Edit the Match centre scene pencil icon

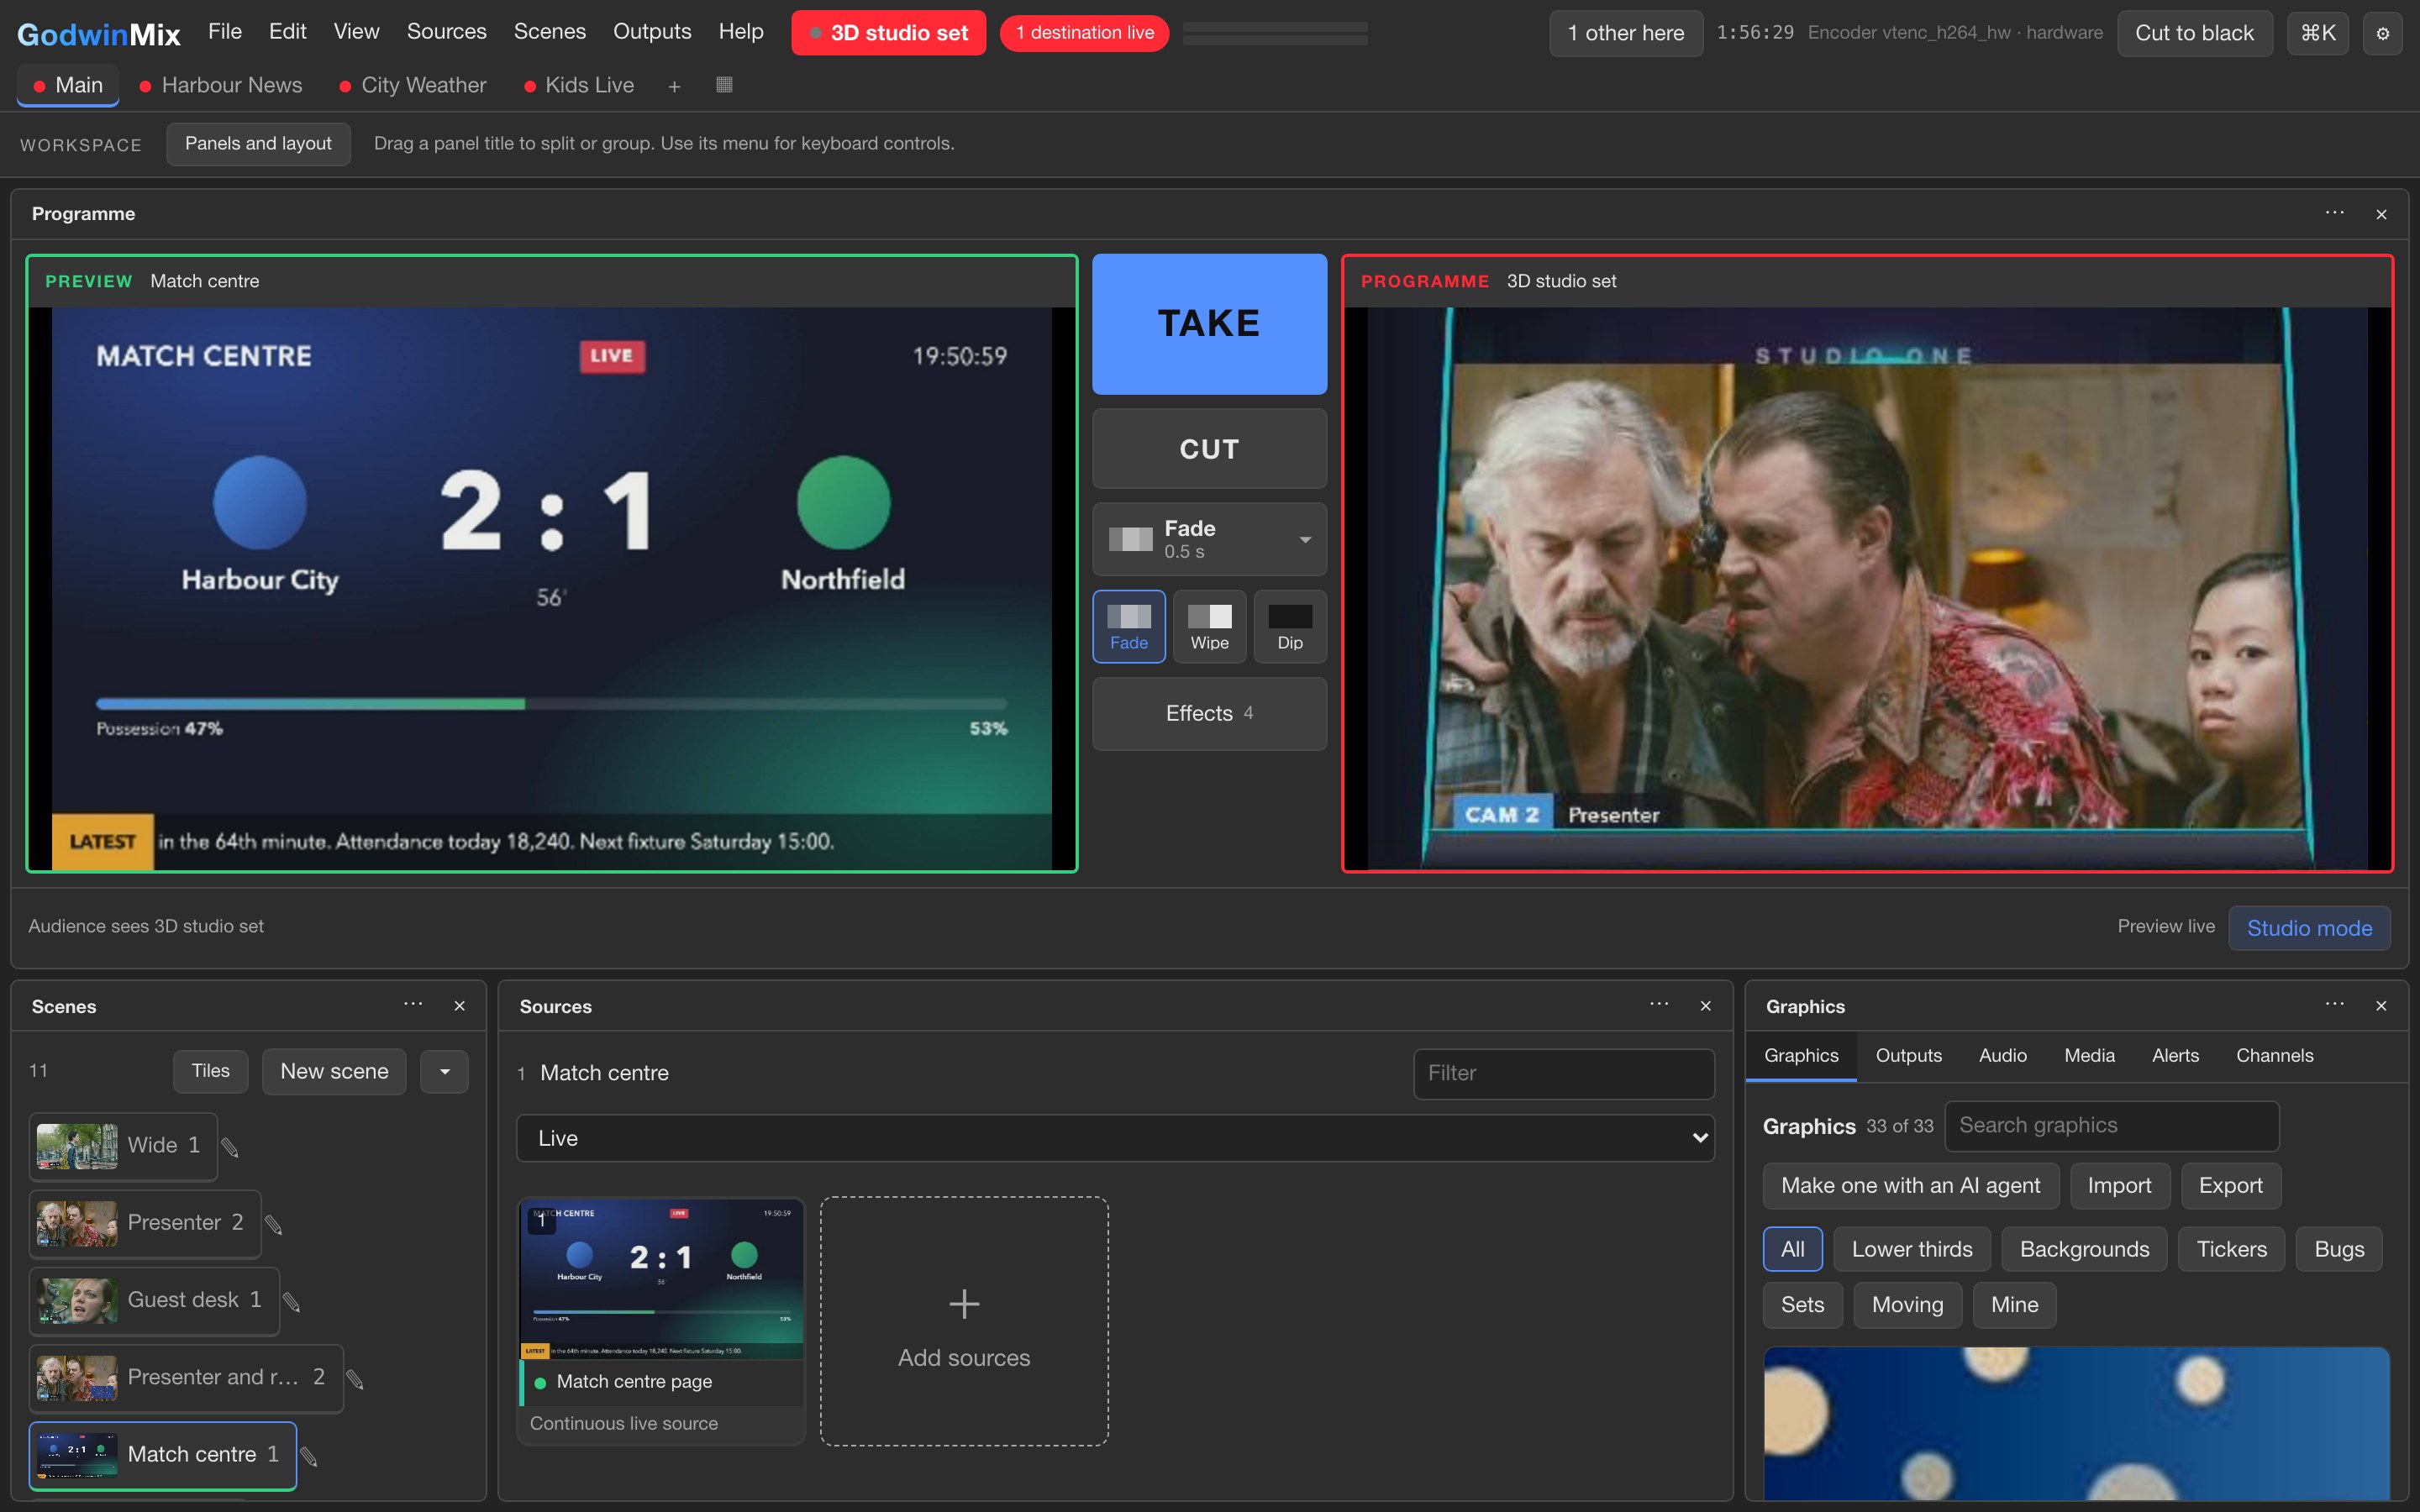pos(309,1457)
